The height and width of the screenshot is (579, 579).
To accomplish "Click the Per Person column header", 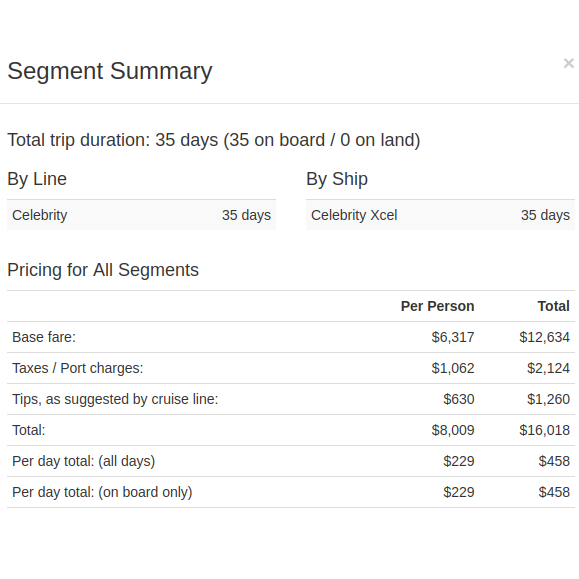I will tap(437, 306).
